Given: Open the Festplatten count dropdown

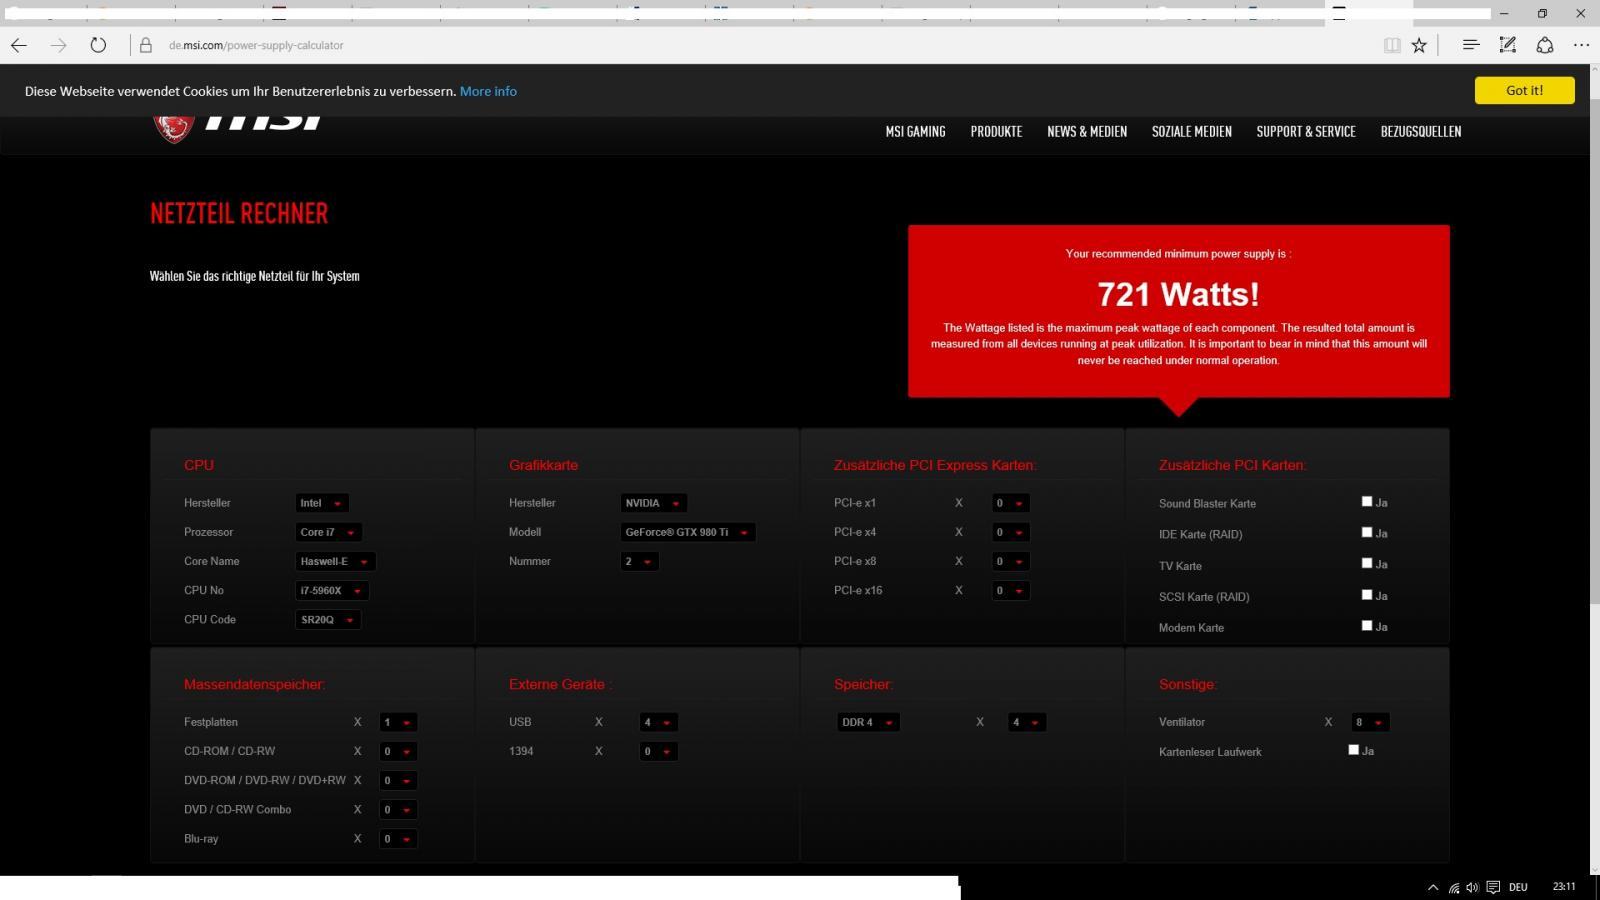Looking at the screenshot, I should pos(398,722).
